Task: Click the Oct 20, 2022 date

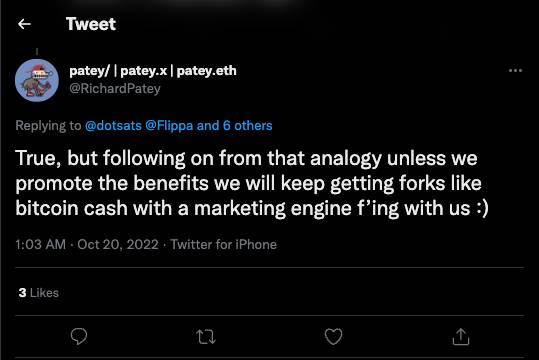Action: (x=118, y=244)
